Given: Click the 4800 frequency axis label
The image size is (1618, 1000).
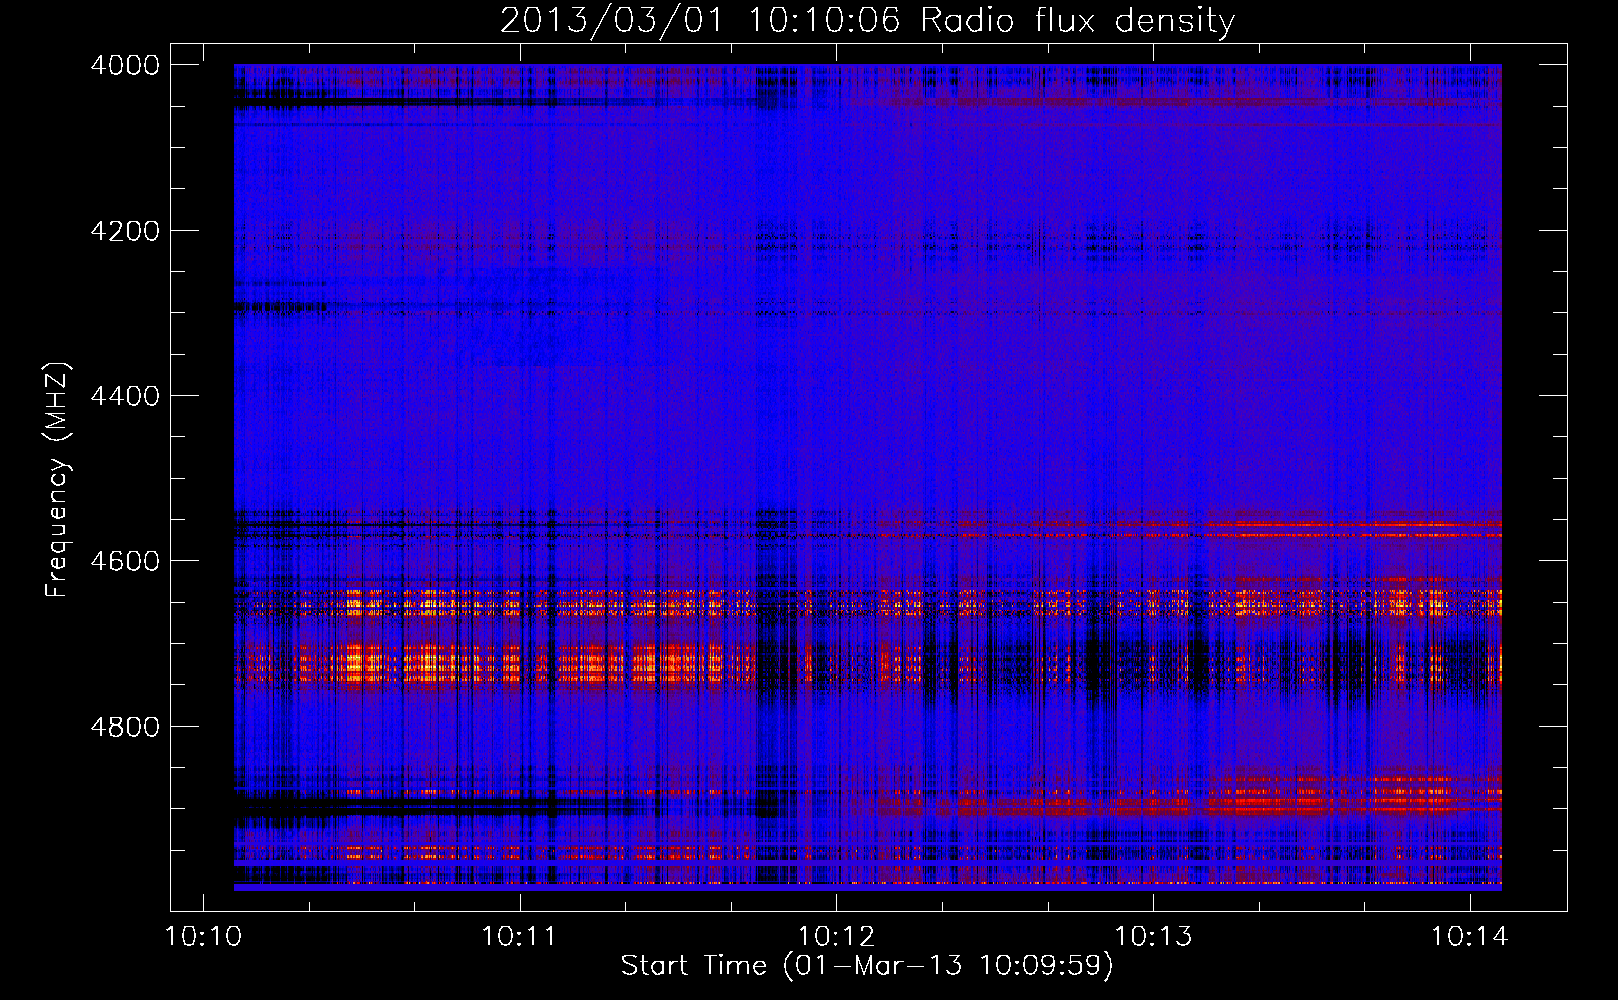Looking at the screenshot, I should click(x=125, y=727).
